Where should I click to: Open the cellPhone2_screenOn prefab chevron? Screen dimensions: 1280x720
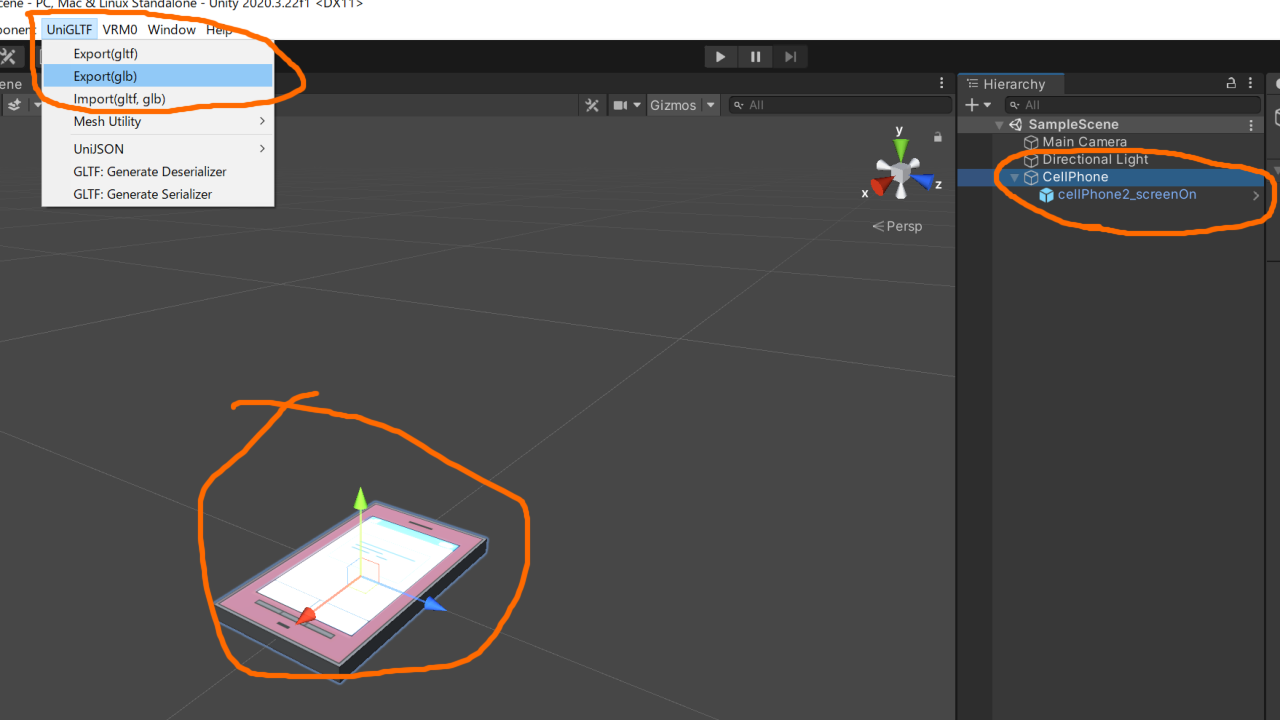click(1256, 195)
